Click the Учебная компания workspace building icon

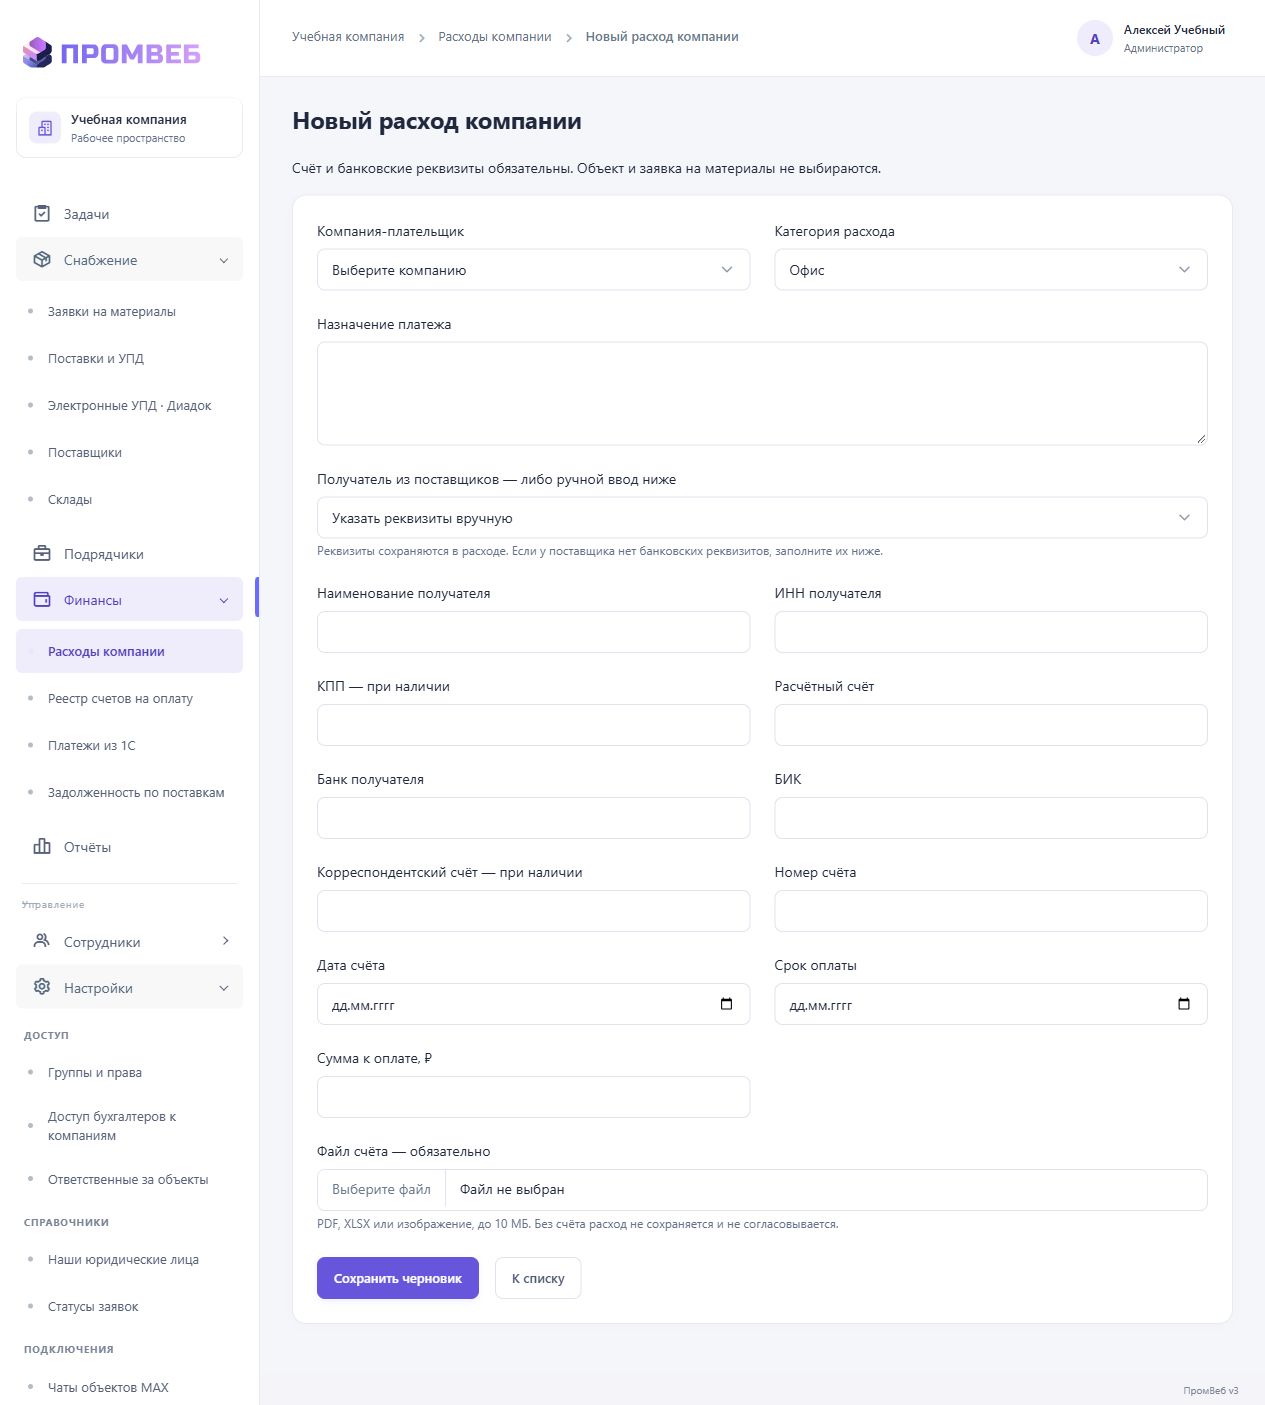pyautogui.click(x=45, y=128)
